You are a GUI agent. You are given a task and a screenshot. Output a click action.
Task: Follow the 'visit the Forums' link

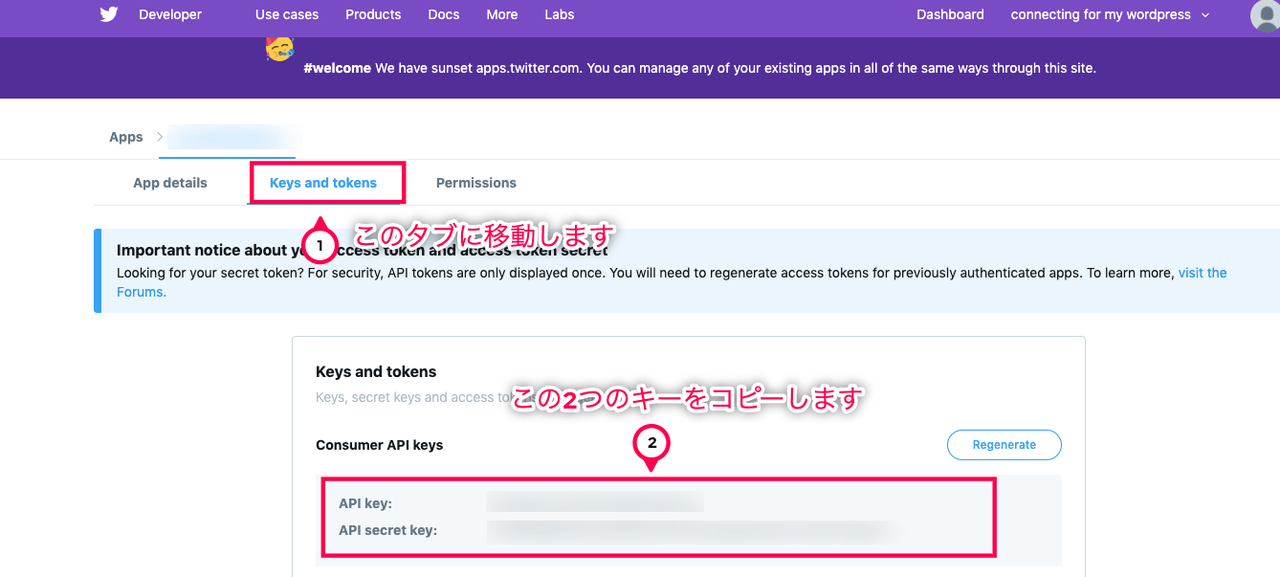(x=1202, y=272)
